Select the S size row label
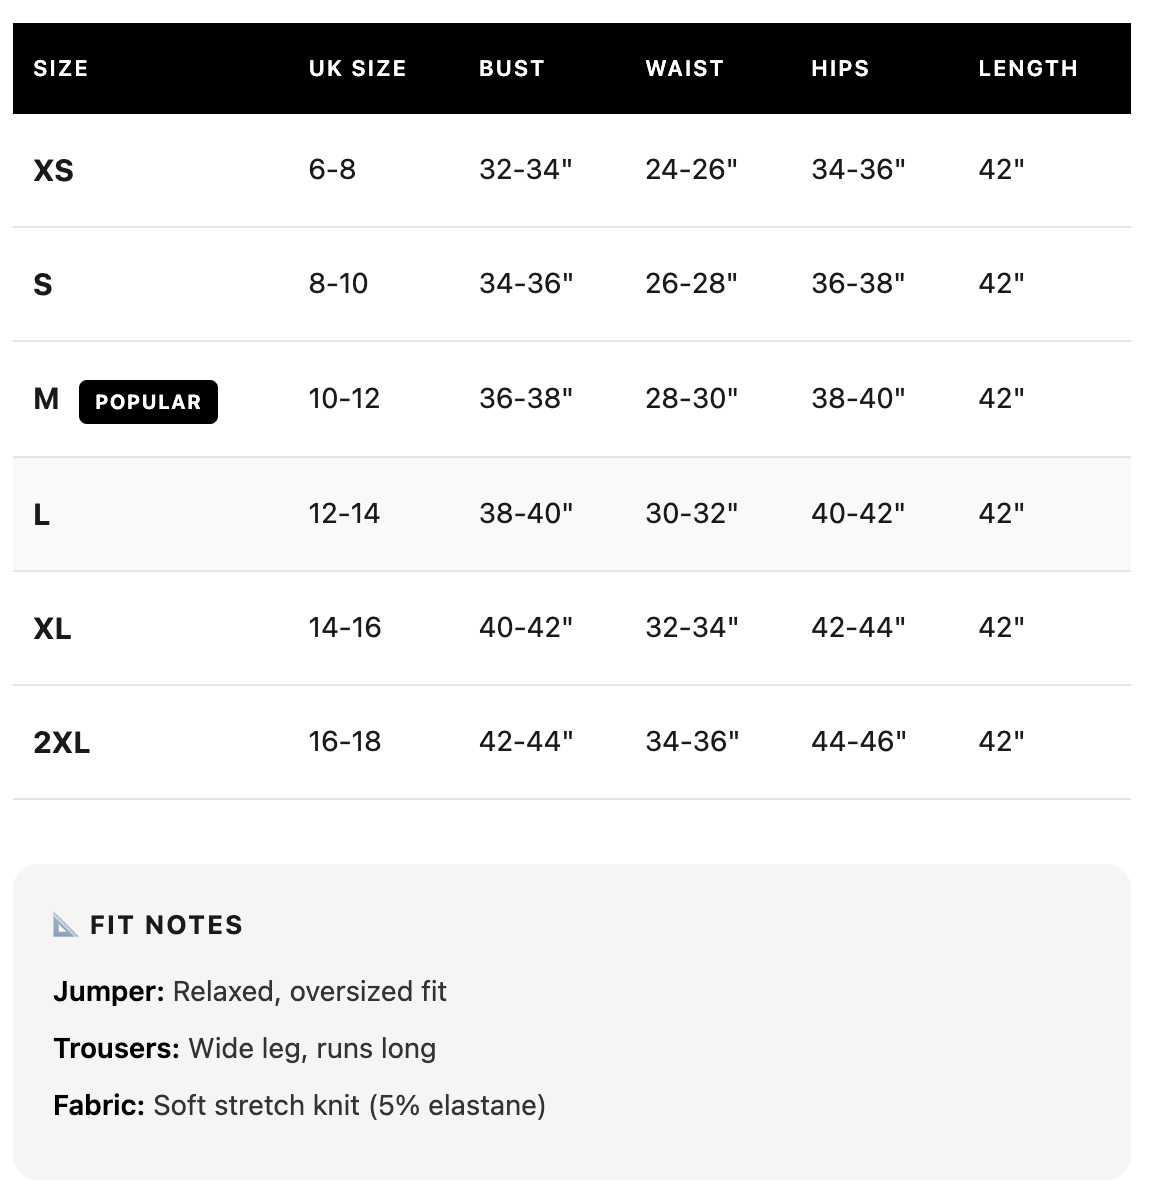The image size is (1156, 1184). tap(43, 285)
